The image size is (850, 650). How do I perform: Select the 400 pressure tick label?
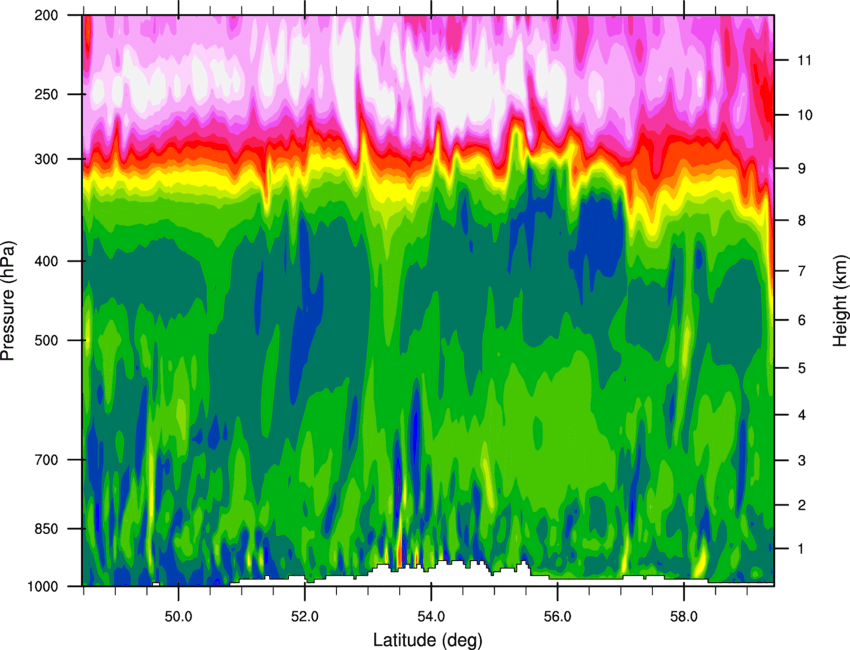[x=46, y=261]
